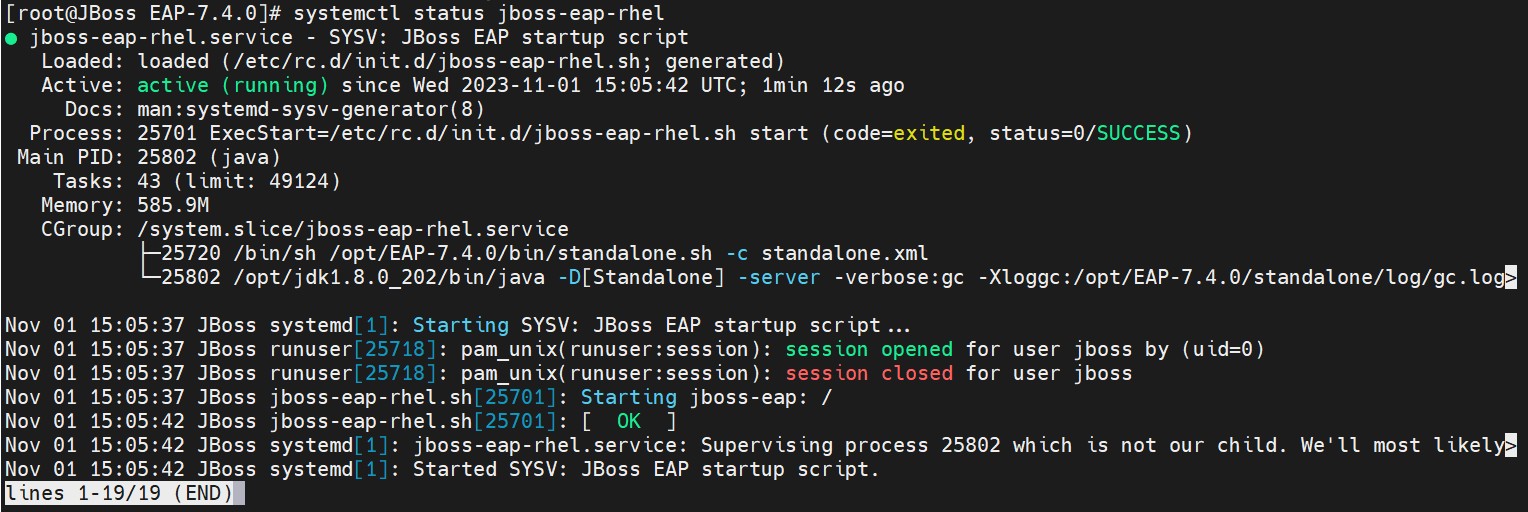Screen dimensions: 1528x512
Task: Click the truncation arrow after gc.log
Action: click(1510, 278)
